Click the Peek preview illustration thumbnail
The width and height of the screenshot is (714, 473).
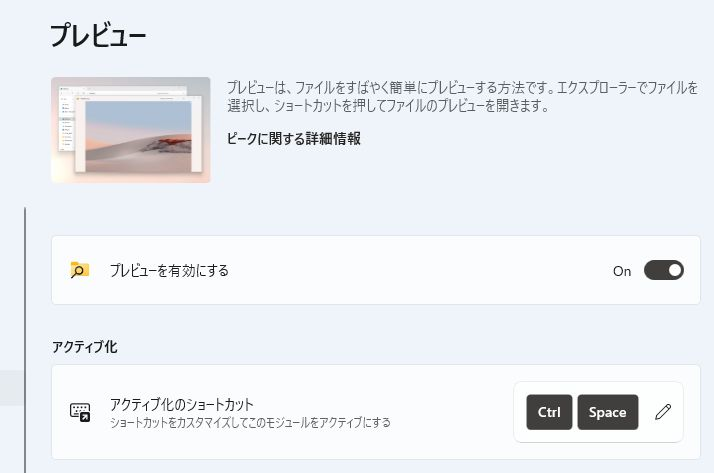tap(131, 130)
